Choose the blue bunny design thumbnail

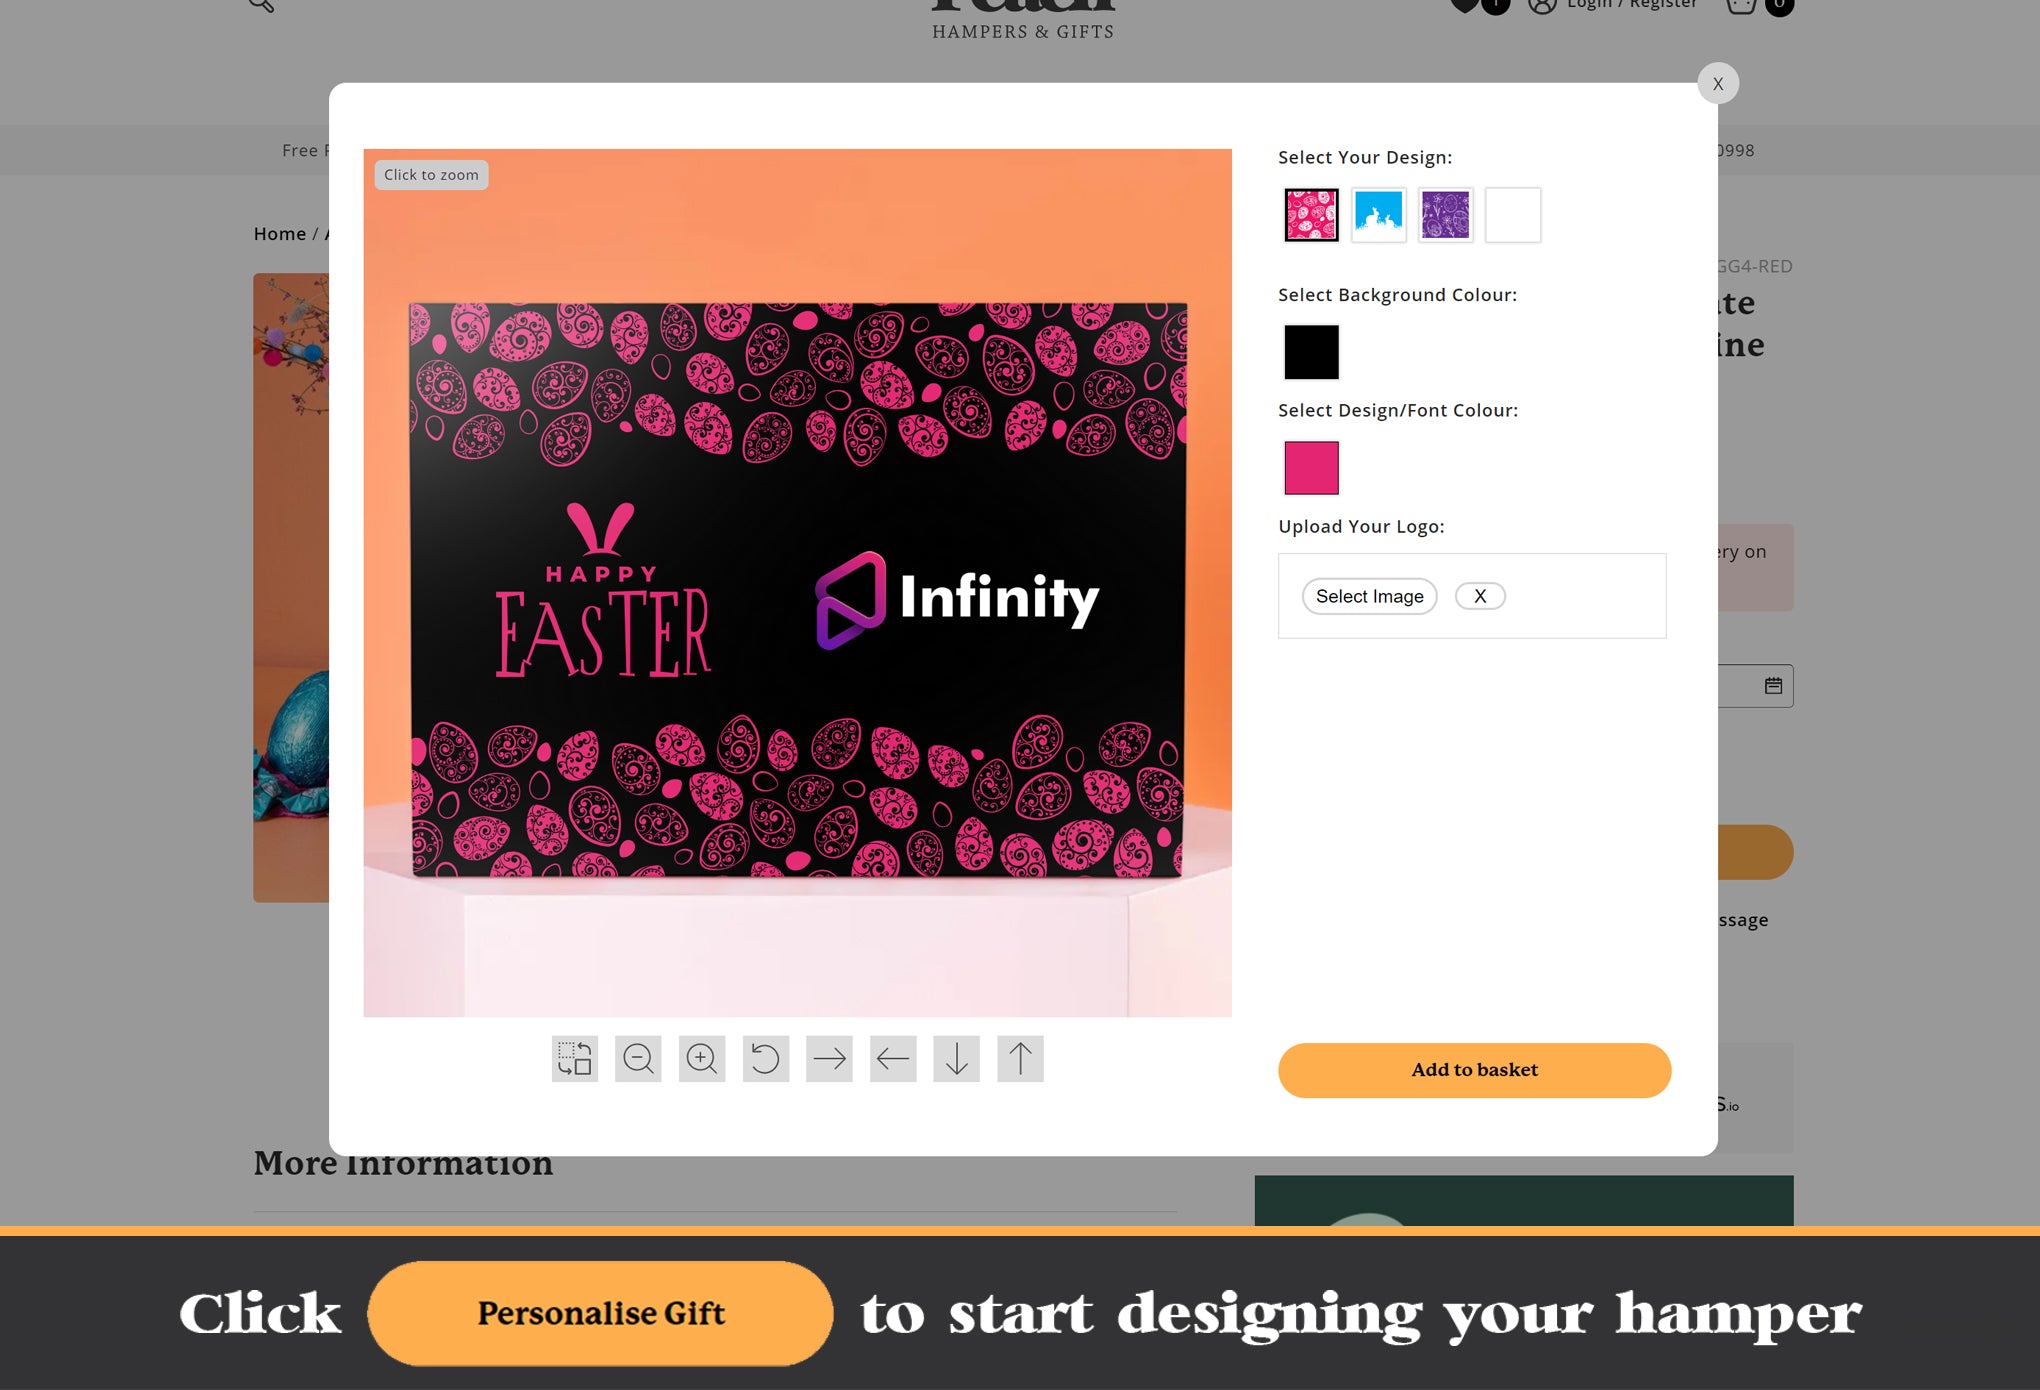point(1378,214)
